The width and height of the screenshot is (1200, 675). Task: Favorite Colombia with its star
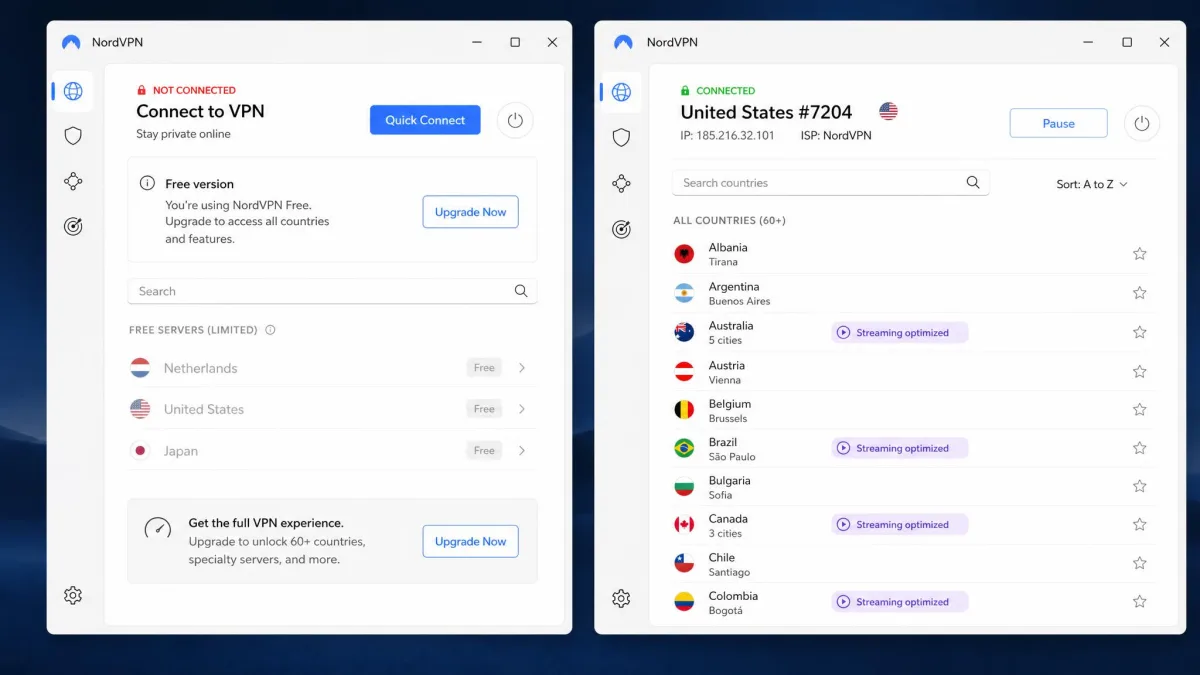(x=1139, y=601)
